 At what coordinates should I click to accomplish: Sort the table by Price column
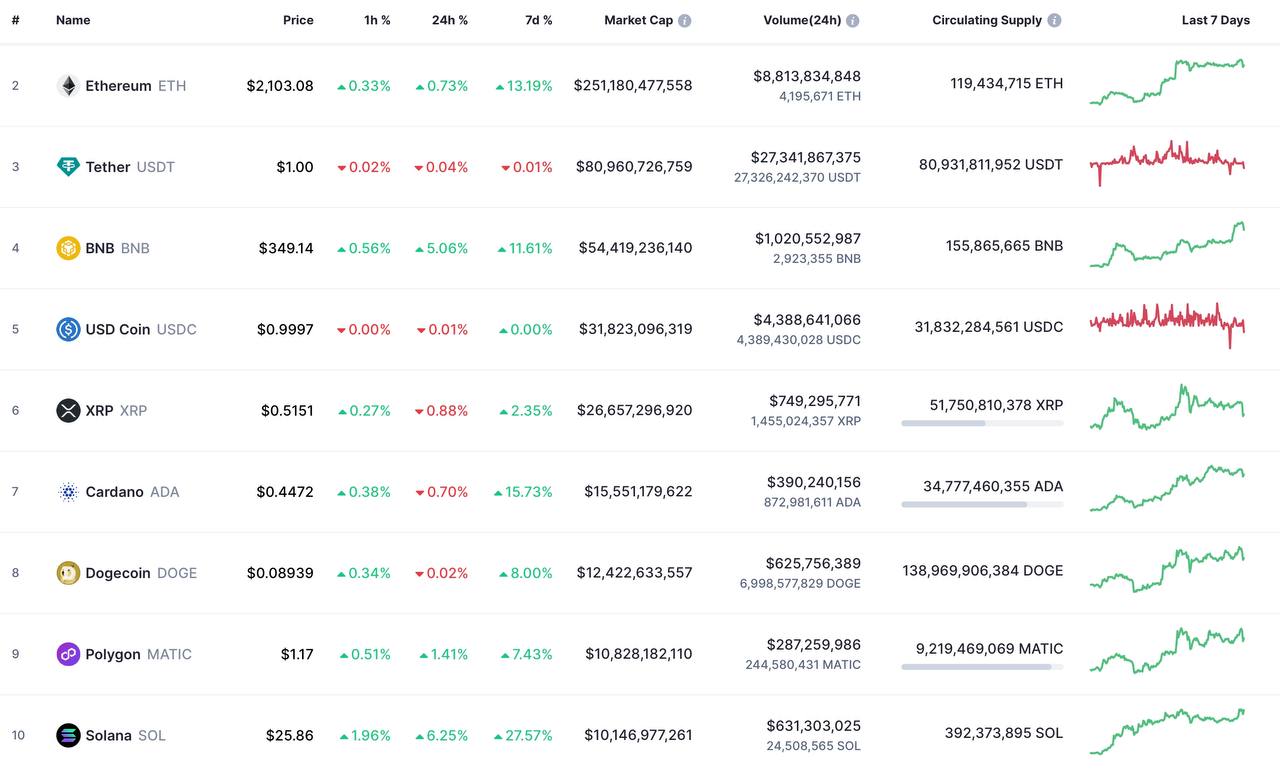pyautogui.click(x=298, y=20)
